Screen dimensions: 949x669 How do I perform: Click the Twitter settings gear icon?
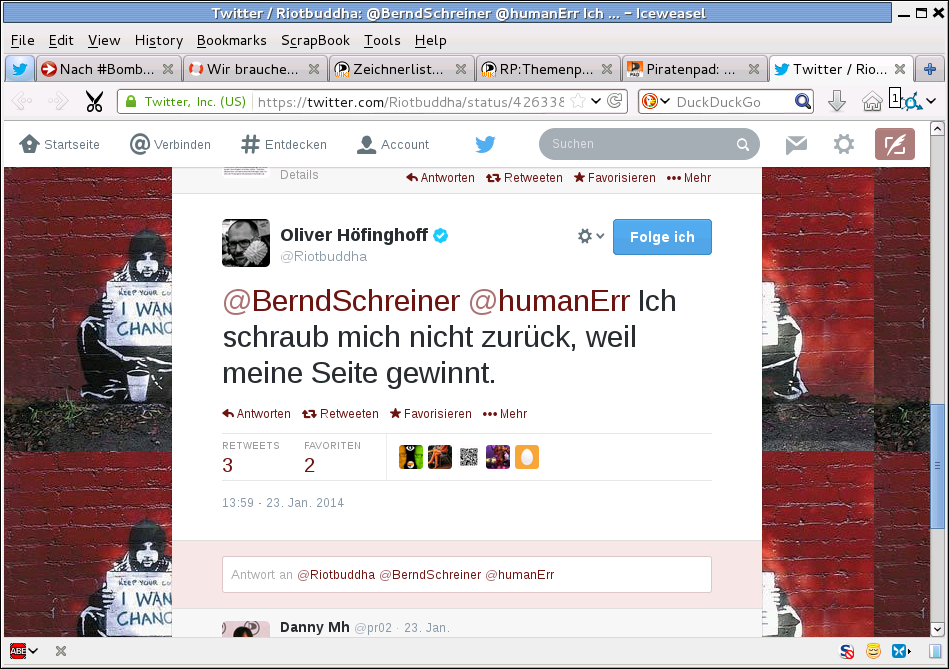(844, 144)
